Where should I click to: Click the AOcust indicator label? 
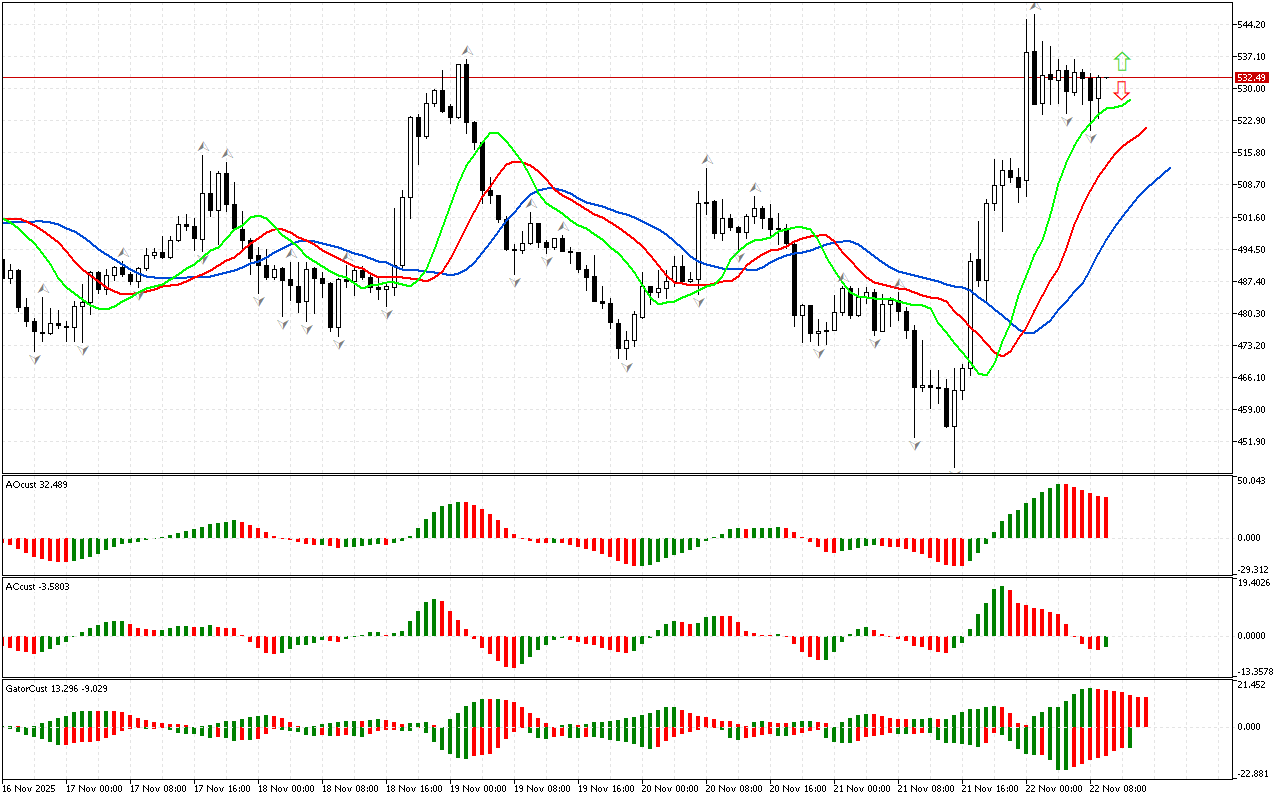(34, 485)
